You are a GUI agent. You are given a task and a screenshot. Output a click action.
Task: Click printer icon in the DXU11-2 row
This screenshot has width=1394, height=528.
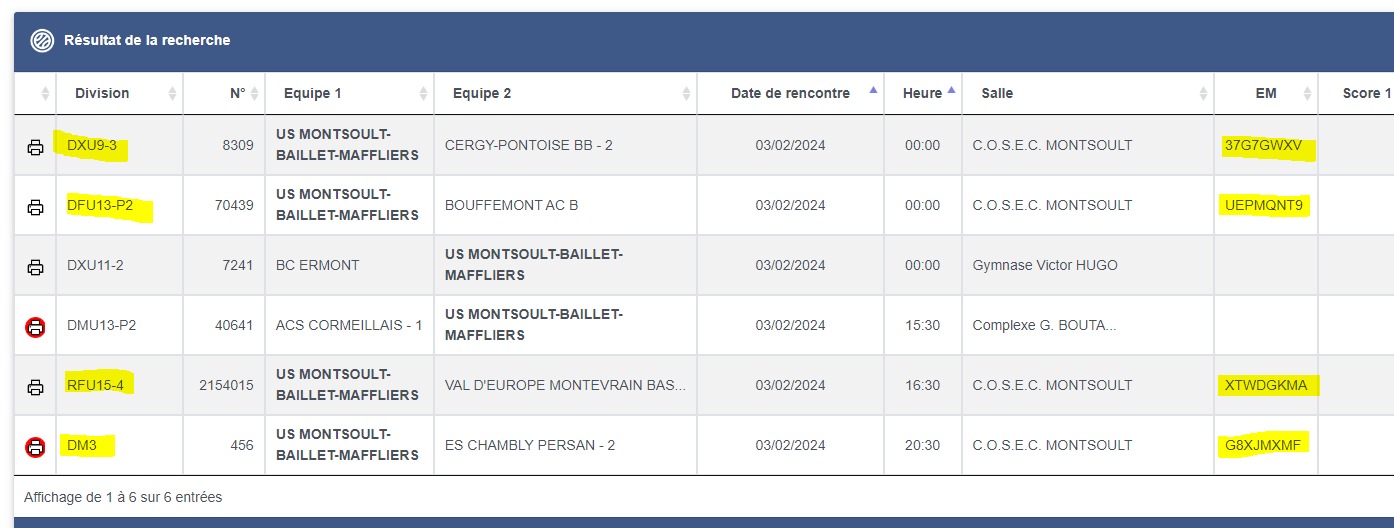coord(35,267)
